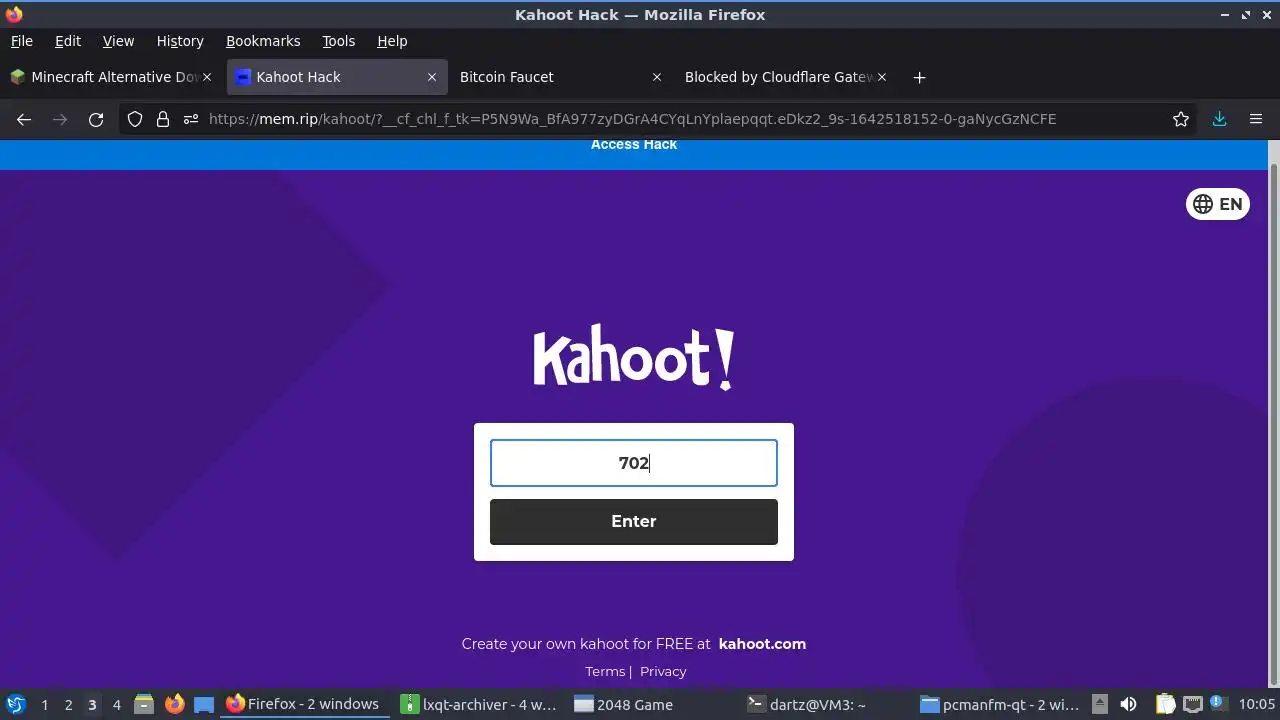
Task: Open site permissions icon in address bar
Action: coord(191,119)
